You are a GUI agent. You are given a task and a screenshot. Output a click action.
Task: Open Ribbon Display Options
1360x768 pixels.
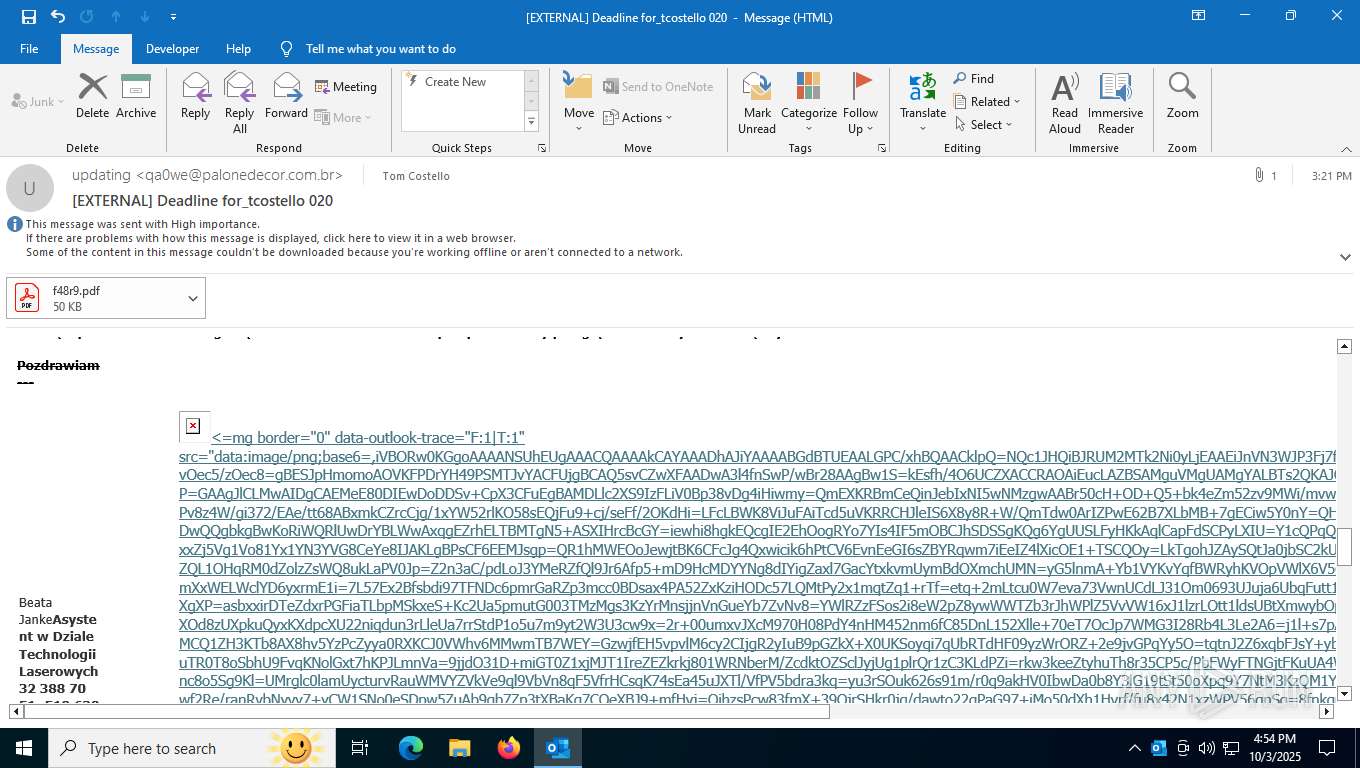[1198, 16]
